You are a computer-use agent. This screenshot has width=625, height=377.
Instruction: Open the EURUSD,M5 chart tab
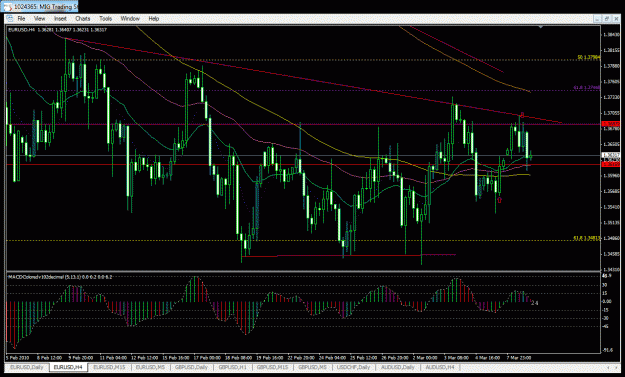tap(151, 367)
